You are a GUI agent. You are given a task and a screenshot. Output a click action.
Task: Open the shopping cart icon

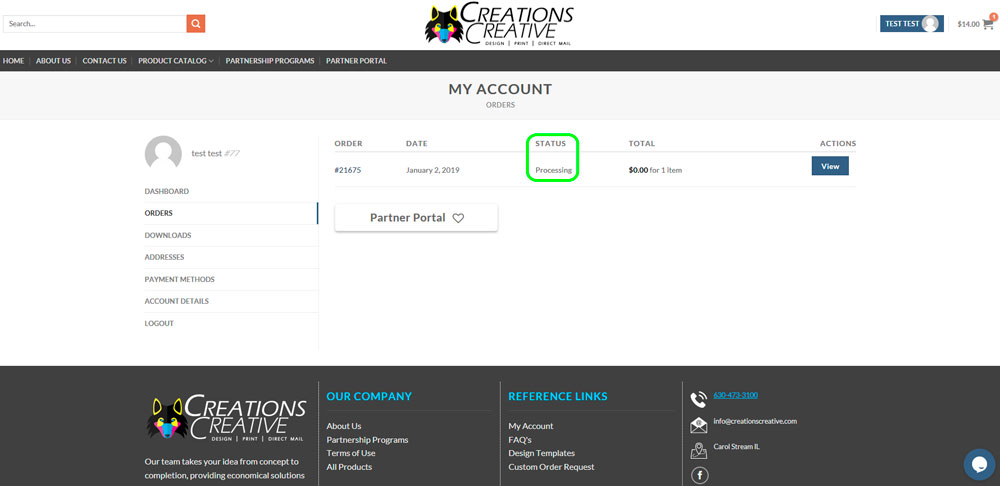[x=988, y=24]
